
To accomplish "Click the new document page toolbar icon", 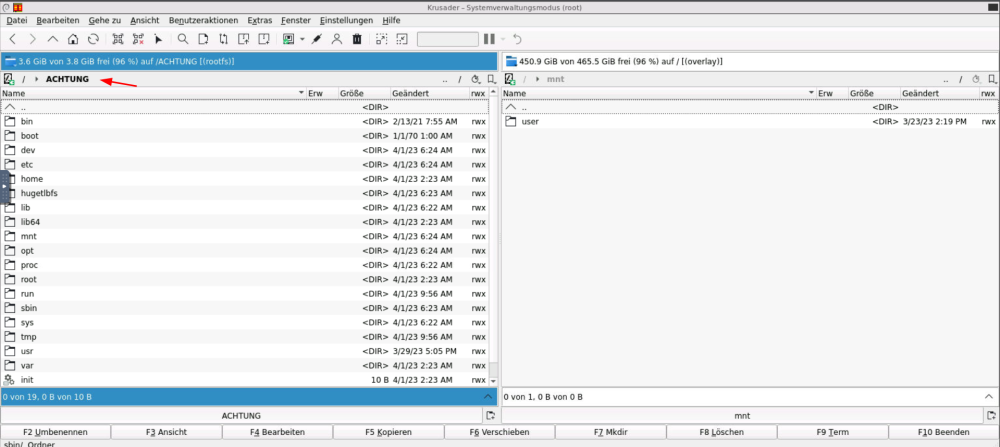I will 203,40.
